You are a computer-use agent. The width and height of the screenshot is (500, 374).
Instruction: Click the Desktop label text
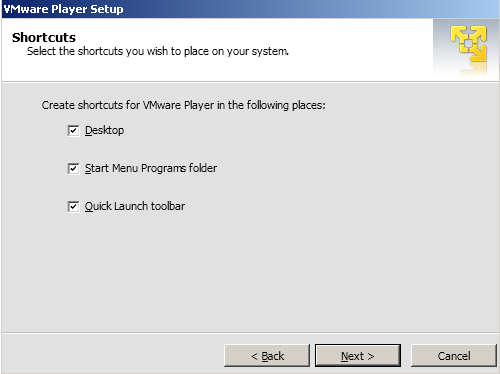pyautogui.click(x=104, y=130)
